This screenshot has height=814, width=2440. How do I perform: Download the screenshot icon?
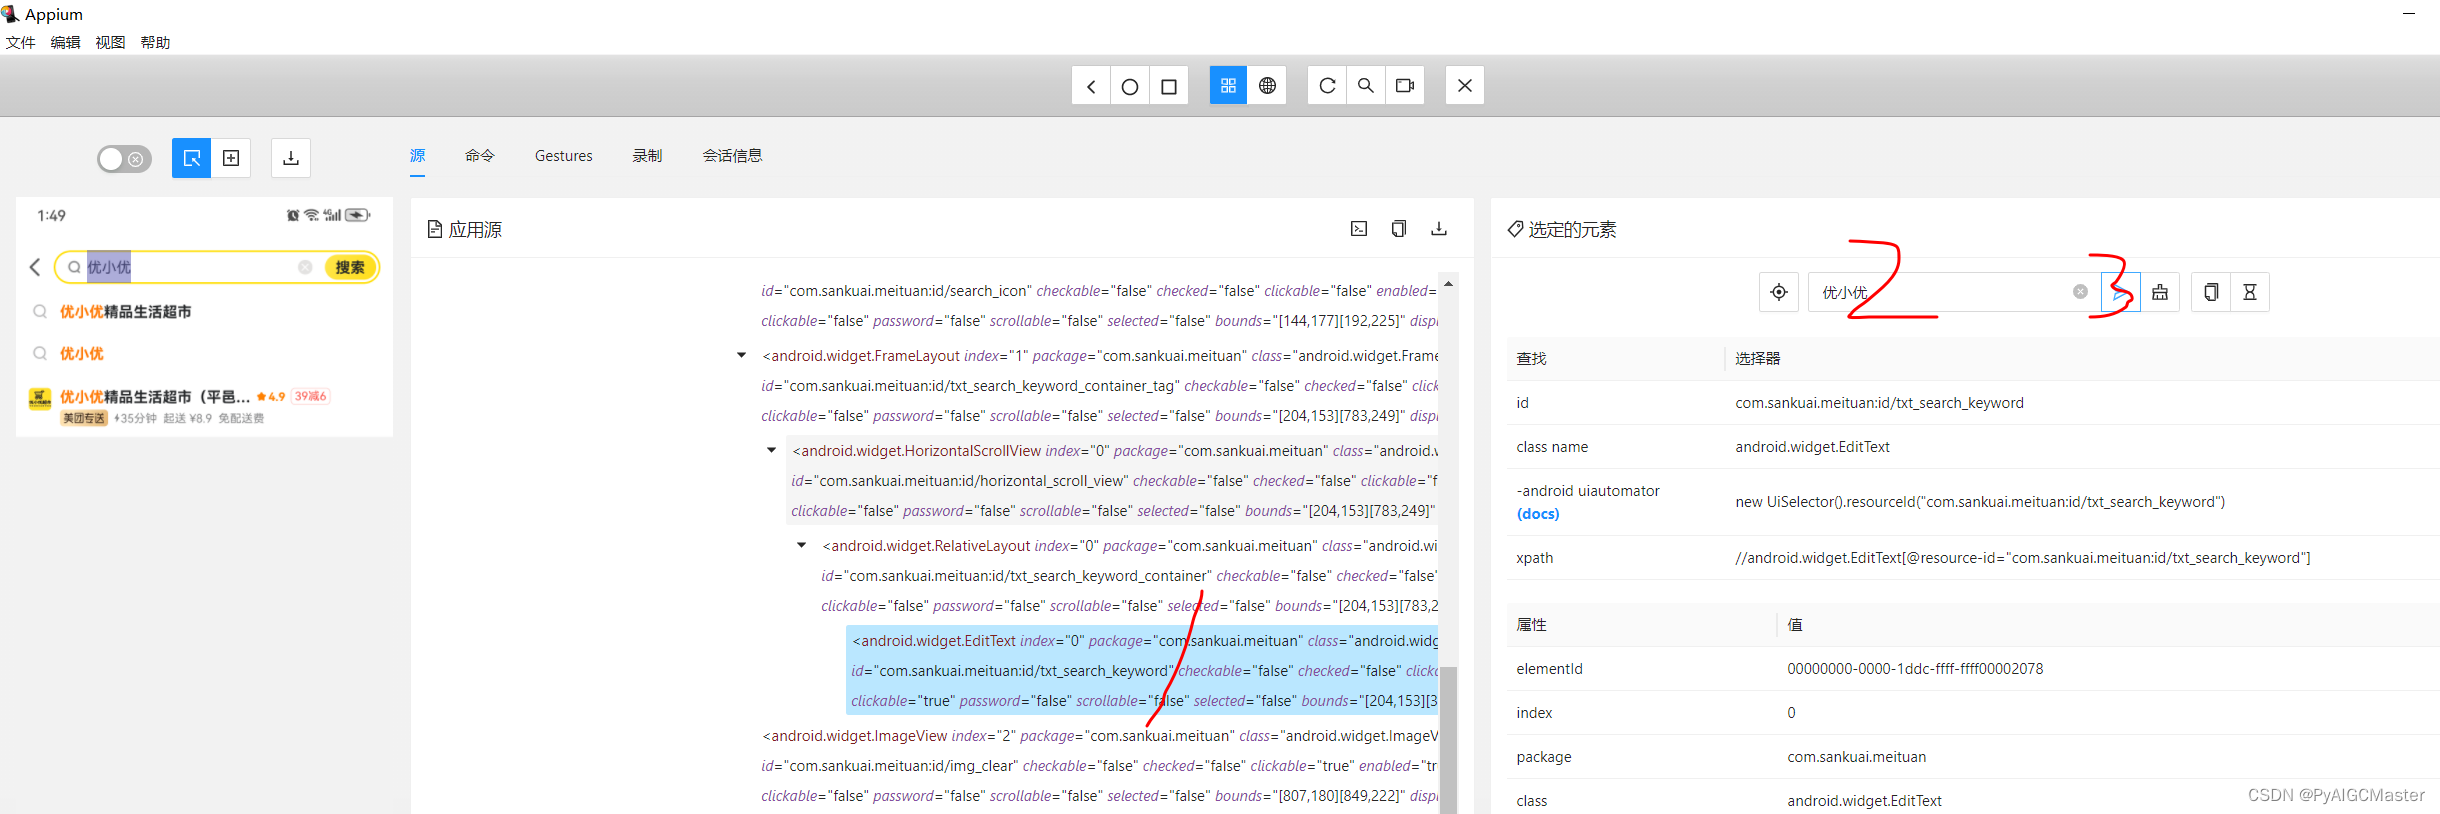291,158
